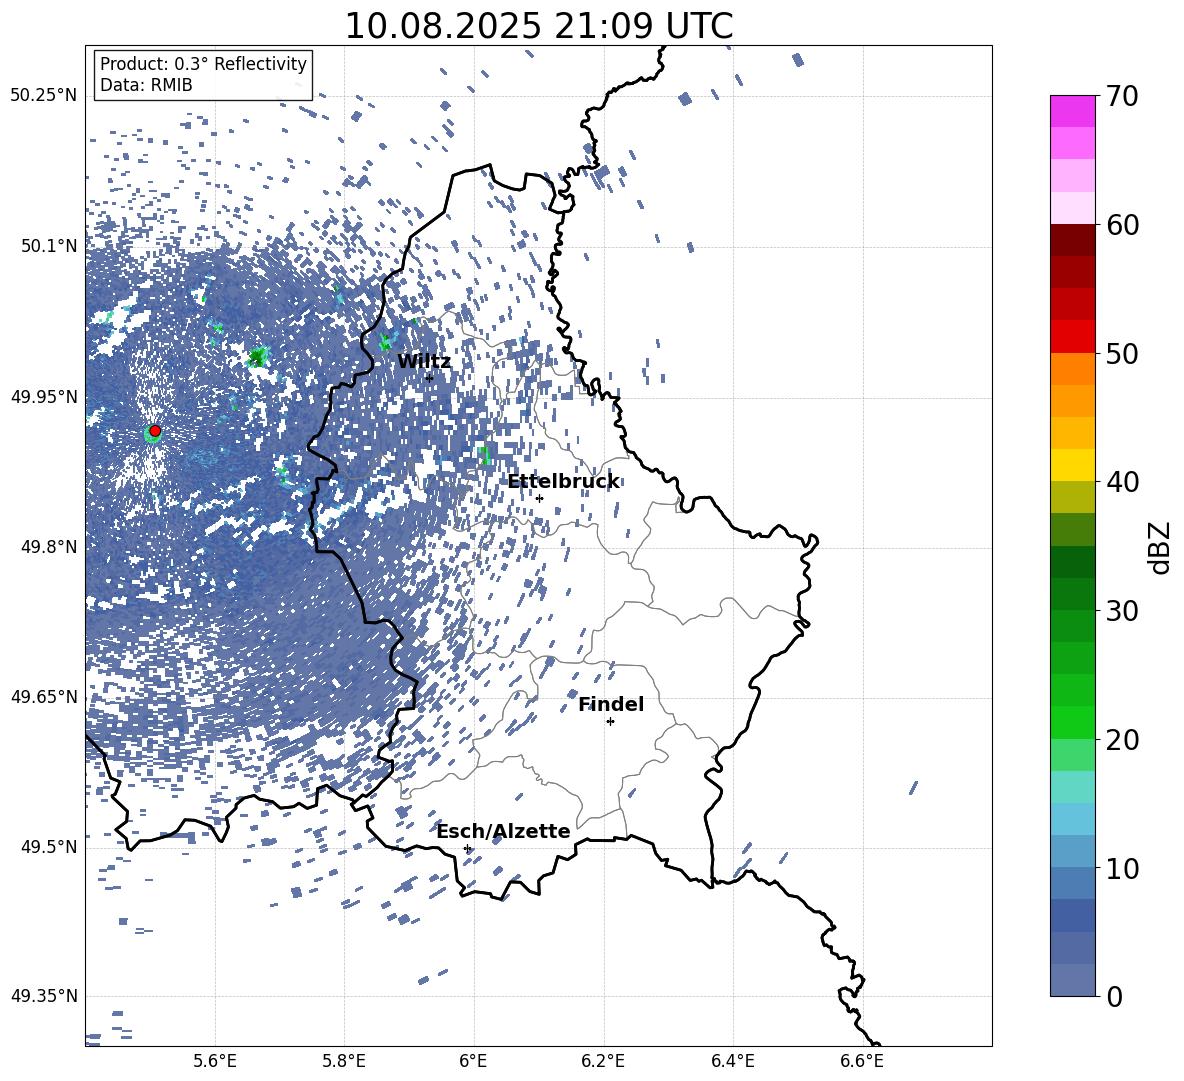
Task: Click the 30 tick on colorbar
Action: pos(1122,611)
